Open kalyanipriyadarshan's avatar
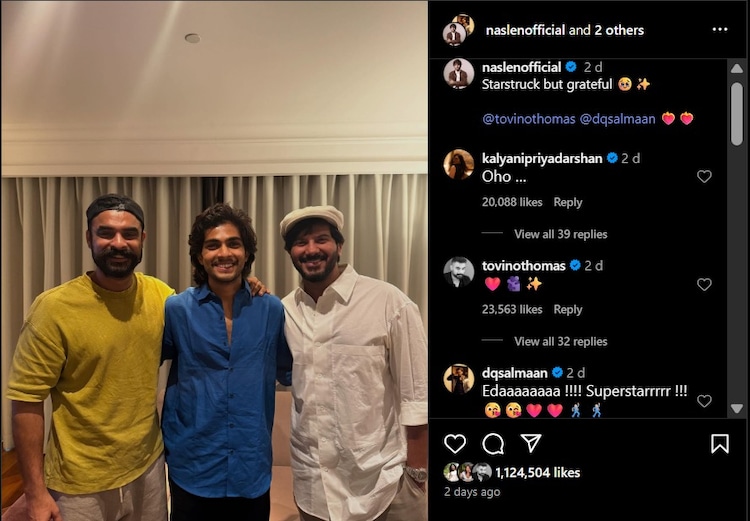 [x=459, y=164]
